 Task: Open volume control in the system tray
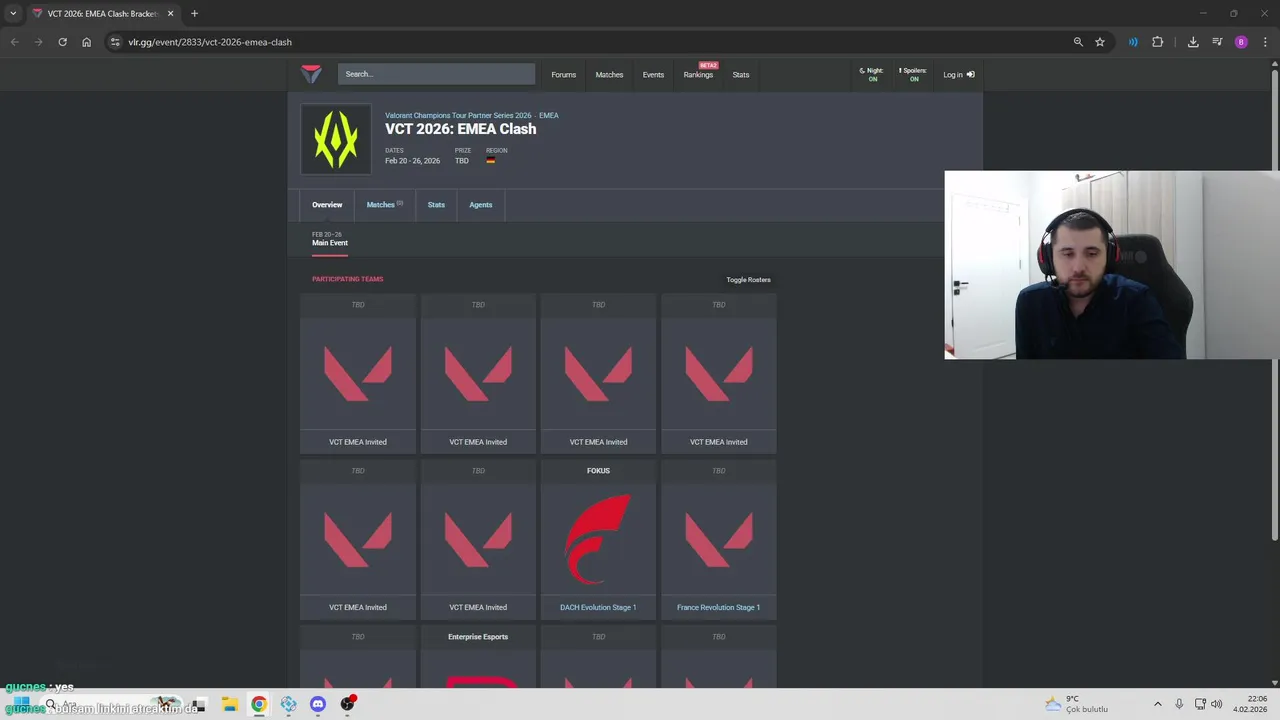click(1217, 704)
